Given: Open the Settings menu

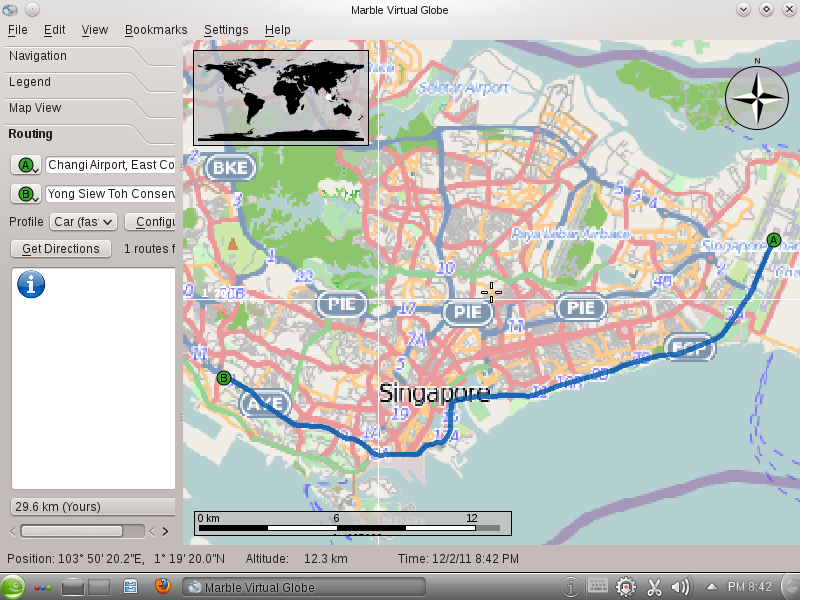Looking at the screenshot, I should tap(226, 30).
